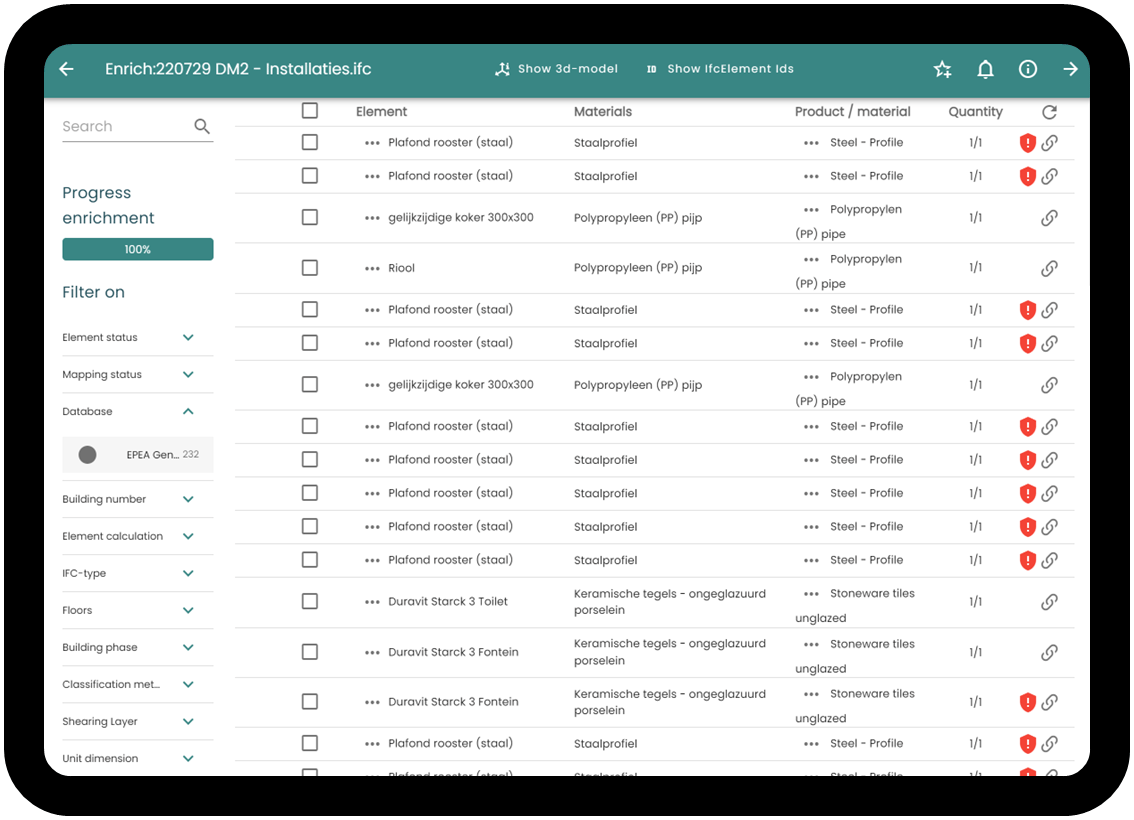The width and height of the screenshot is (1134, 820).
Task: Go forward with the right arrow icon
Action: tap(1070, 69)
